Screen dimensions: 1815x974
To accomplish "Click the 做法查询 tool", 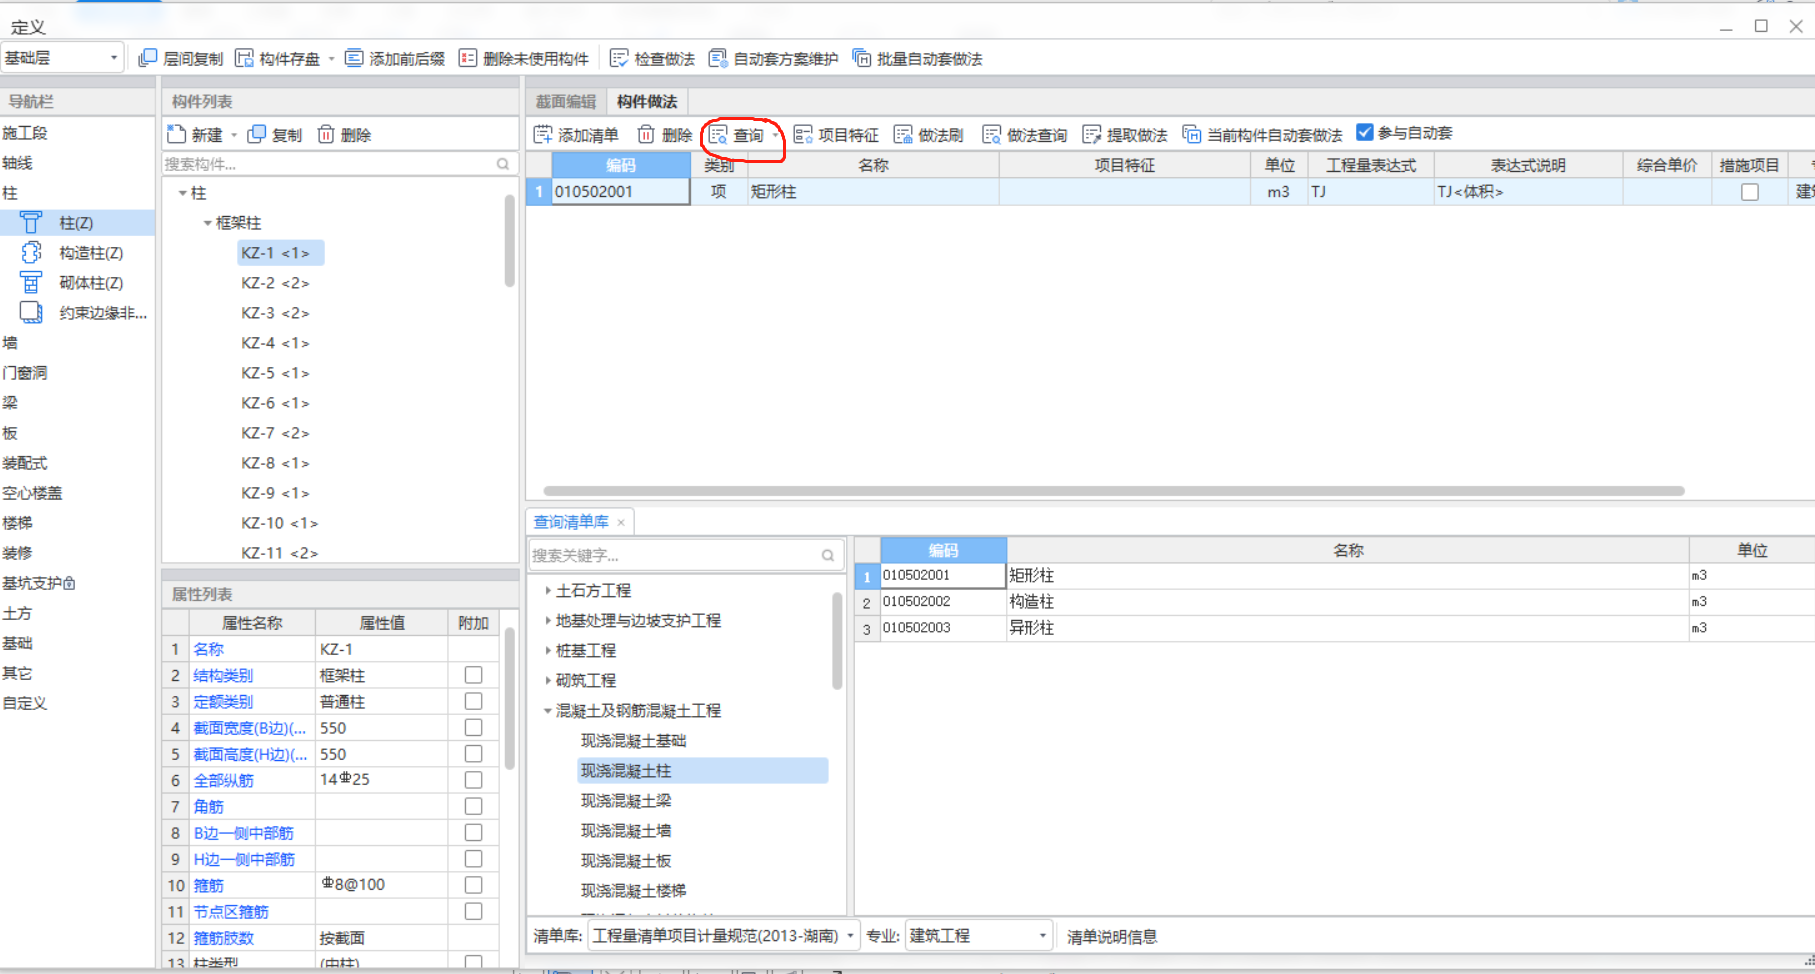I will (x=1025, y=135).
